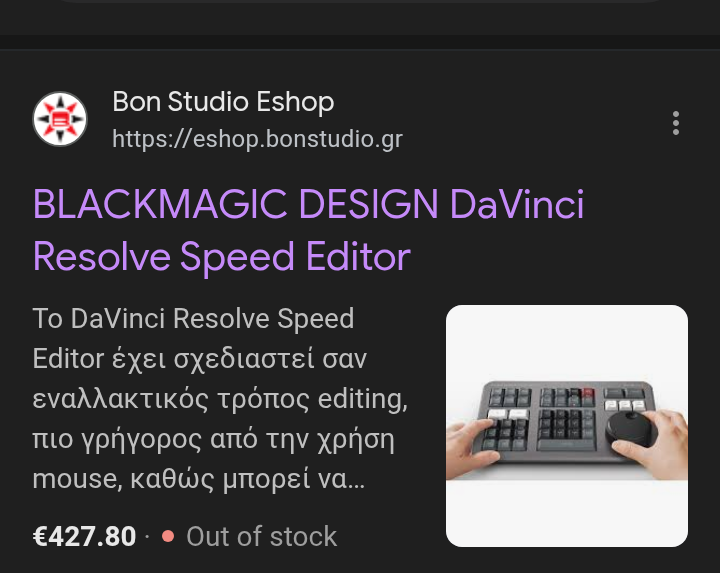Click the 'Out of stock' availability text
This screenshot has height=573, width=720.
261,536
